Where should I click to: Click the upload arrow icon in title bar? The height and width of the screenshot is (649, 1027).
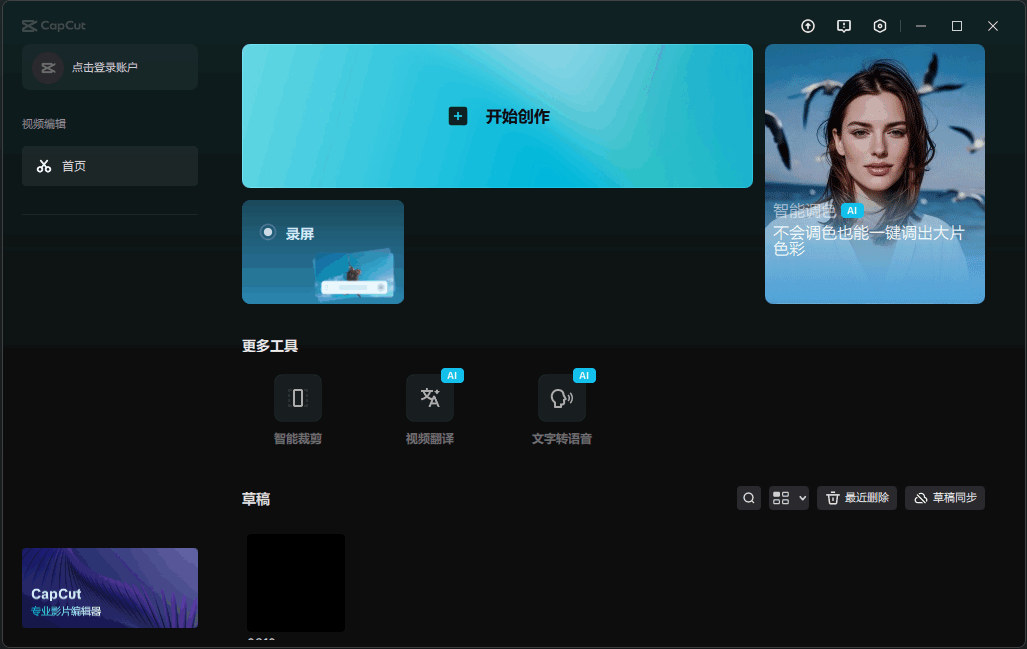point(808,26)
